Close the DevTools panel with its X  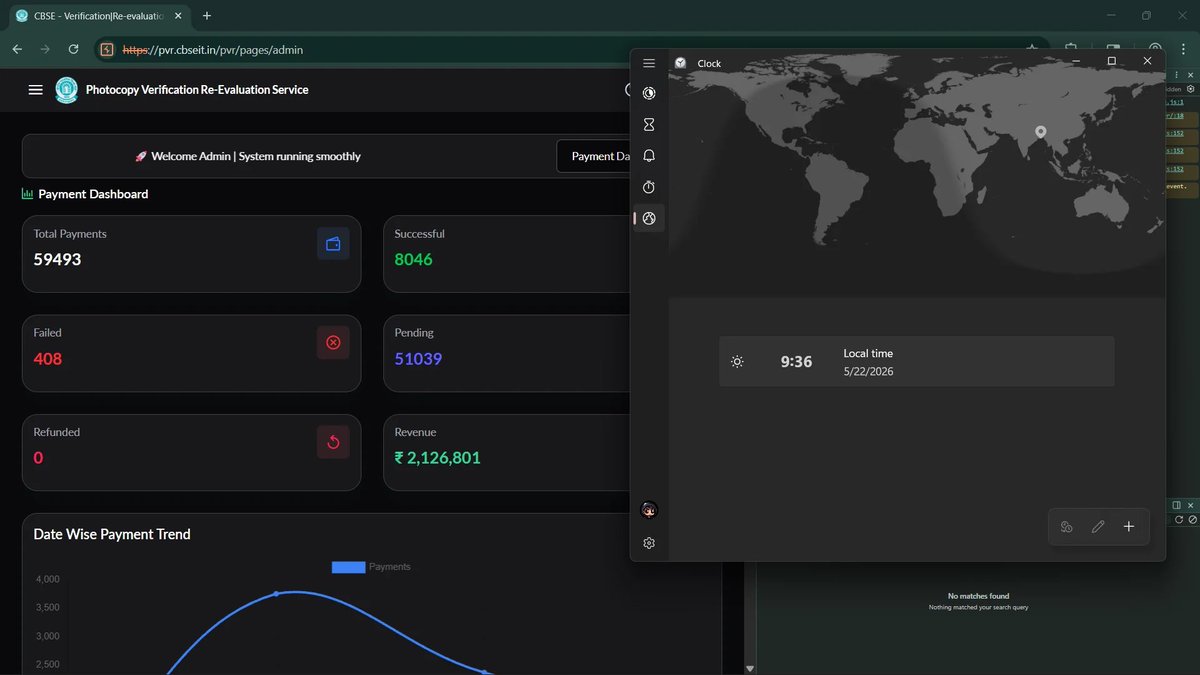click(x=1190, y=75)
